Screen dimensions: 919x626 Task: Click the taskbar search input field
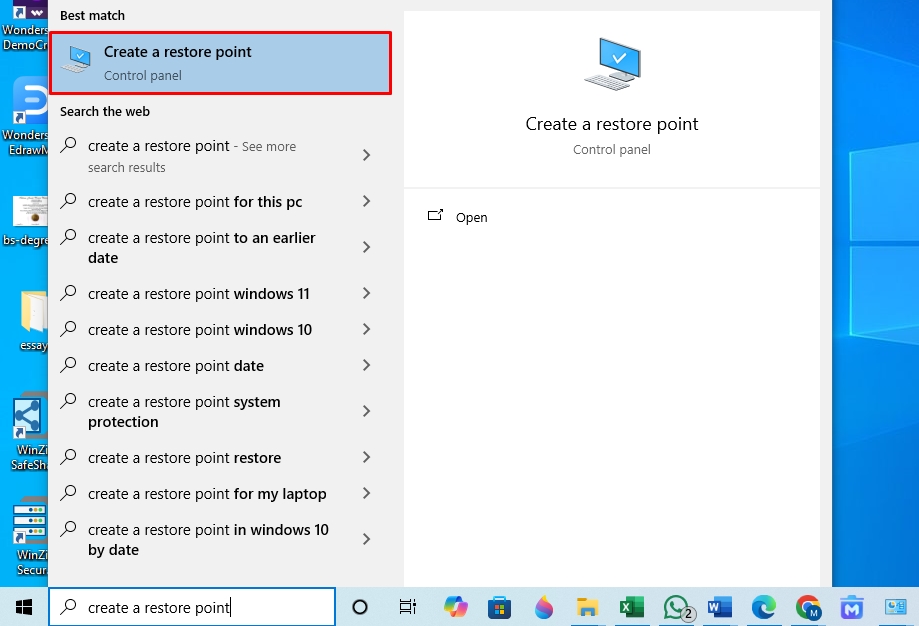point(192,607)
